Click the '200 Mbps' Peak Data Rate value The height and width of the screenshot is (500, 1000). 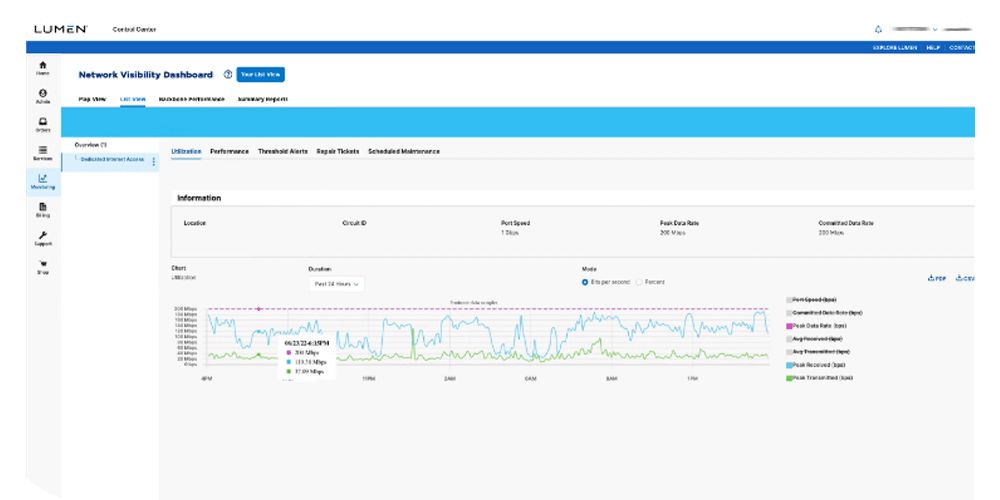pos(672,233)
